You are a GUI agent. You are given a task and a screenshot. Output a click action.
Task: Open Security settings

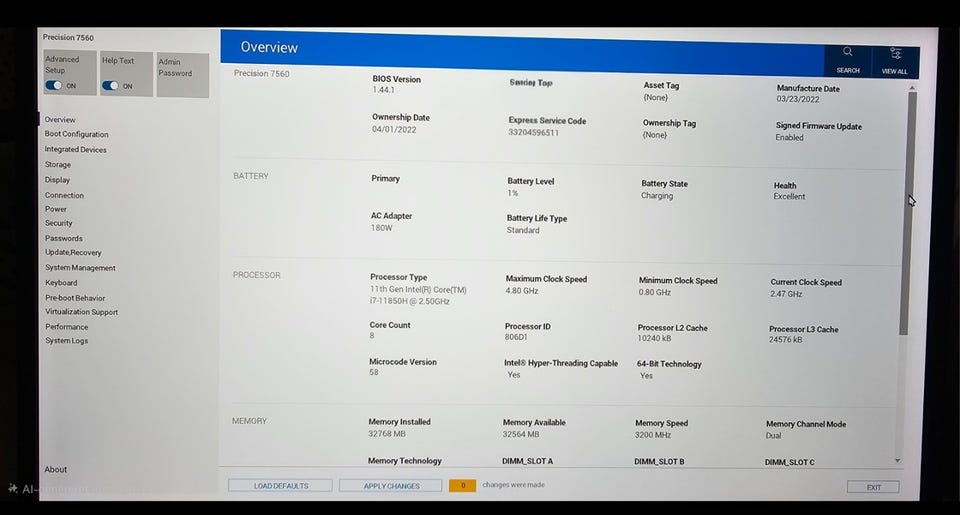point(59,224)
